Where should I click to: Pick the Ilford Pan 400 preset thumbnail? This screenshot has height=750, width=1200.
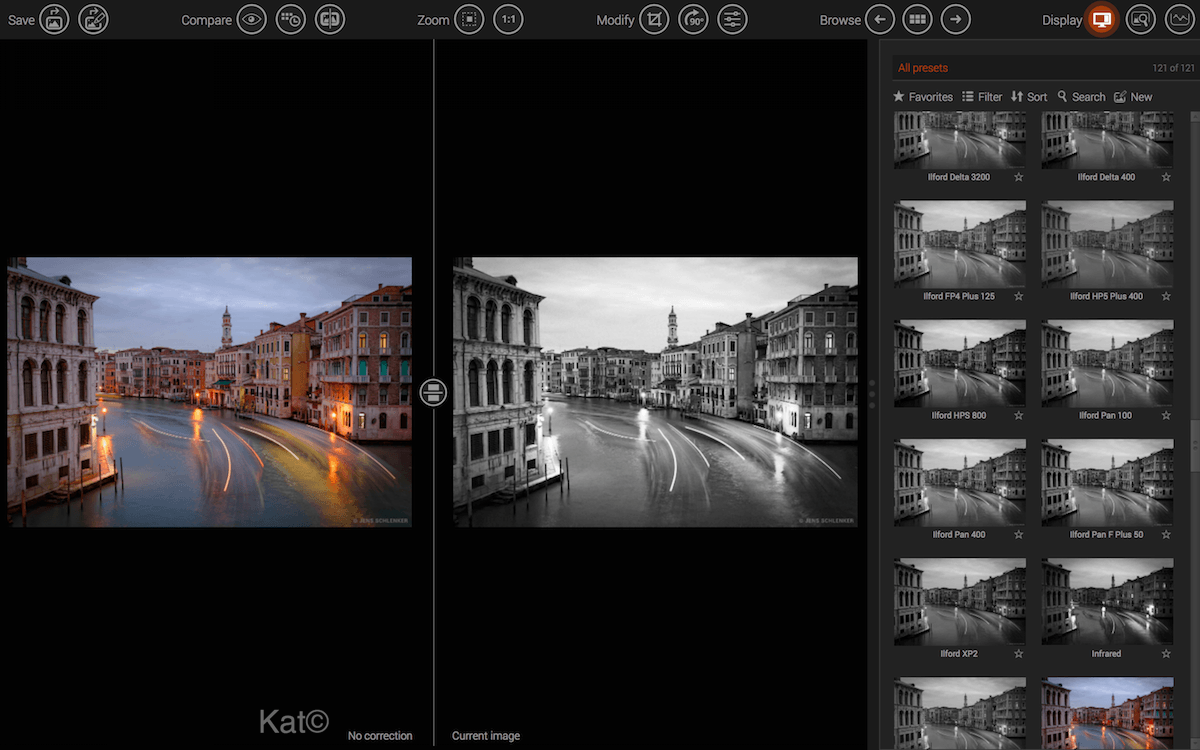(x=960, y=482)
